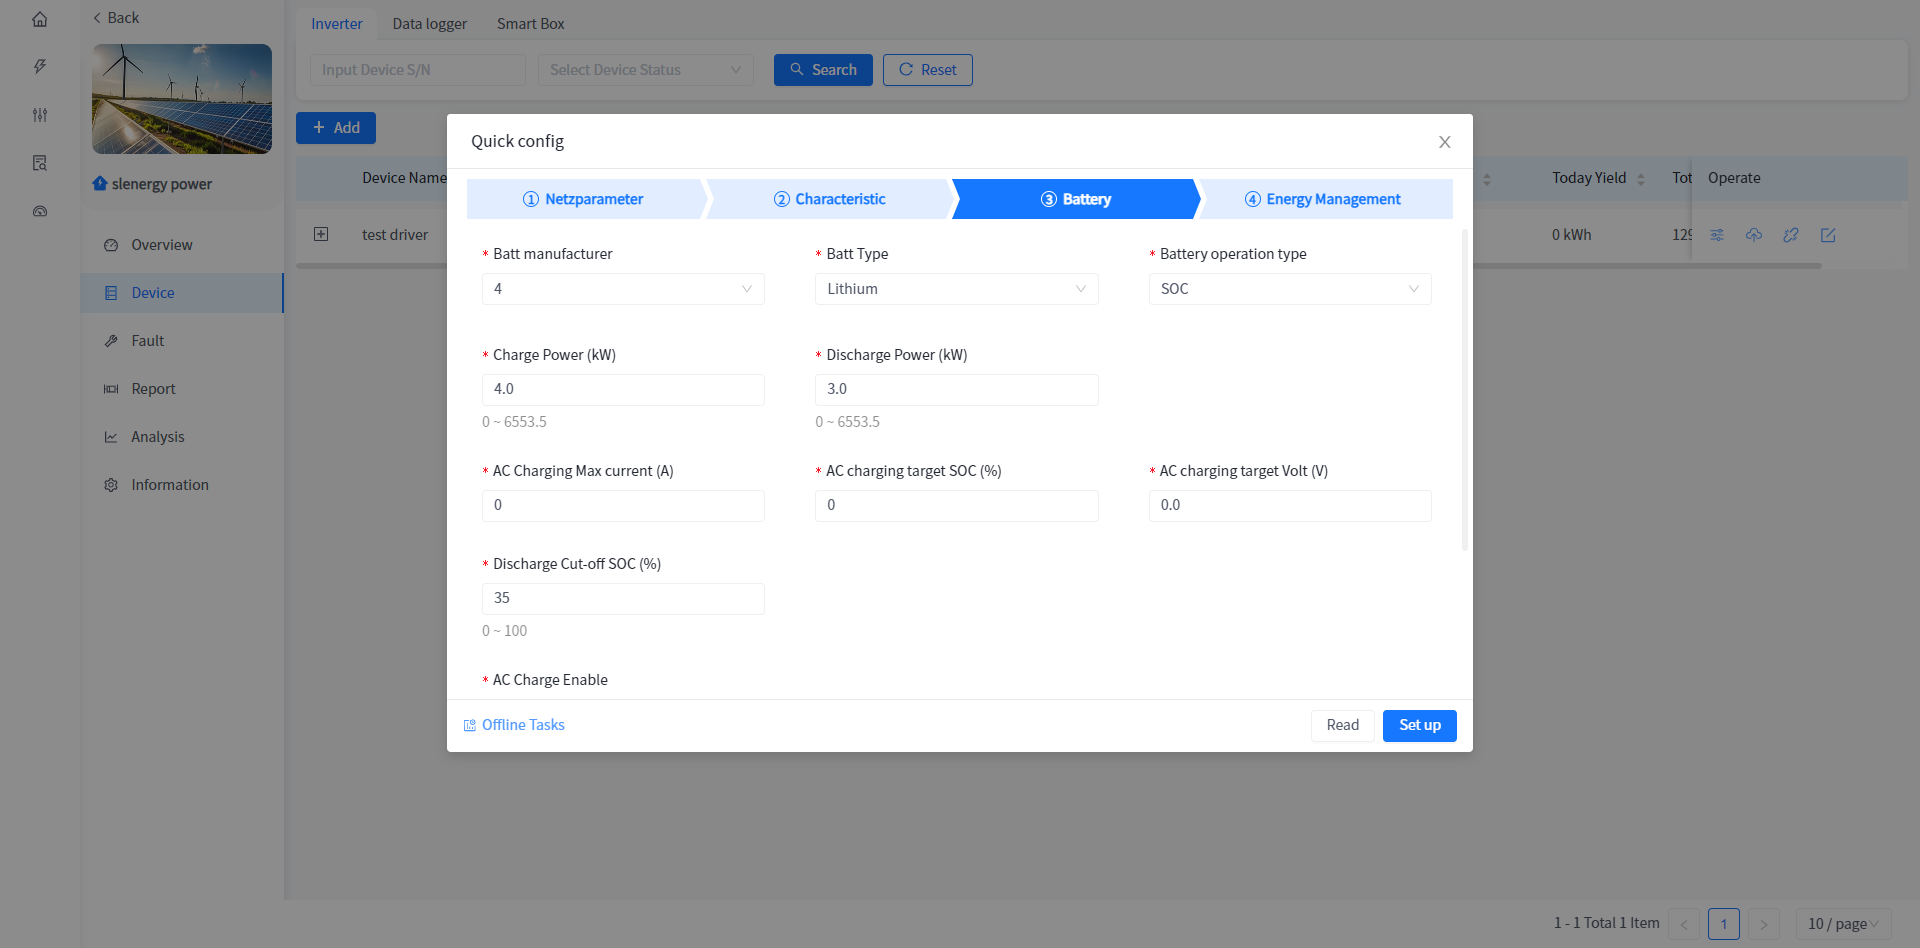Go to the Netzparameter step tab

[x=584, y=199]
